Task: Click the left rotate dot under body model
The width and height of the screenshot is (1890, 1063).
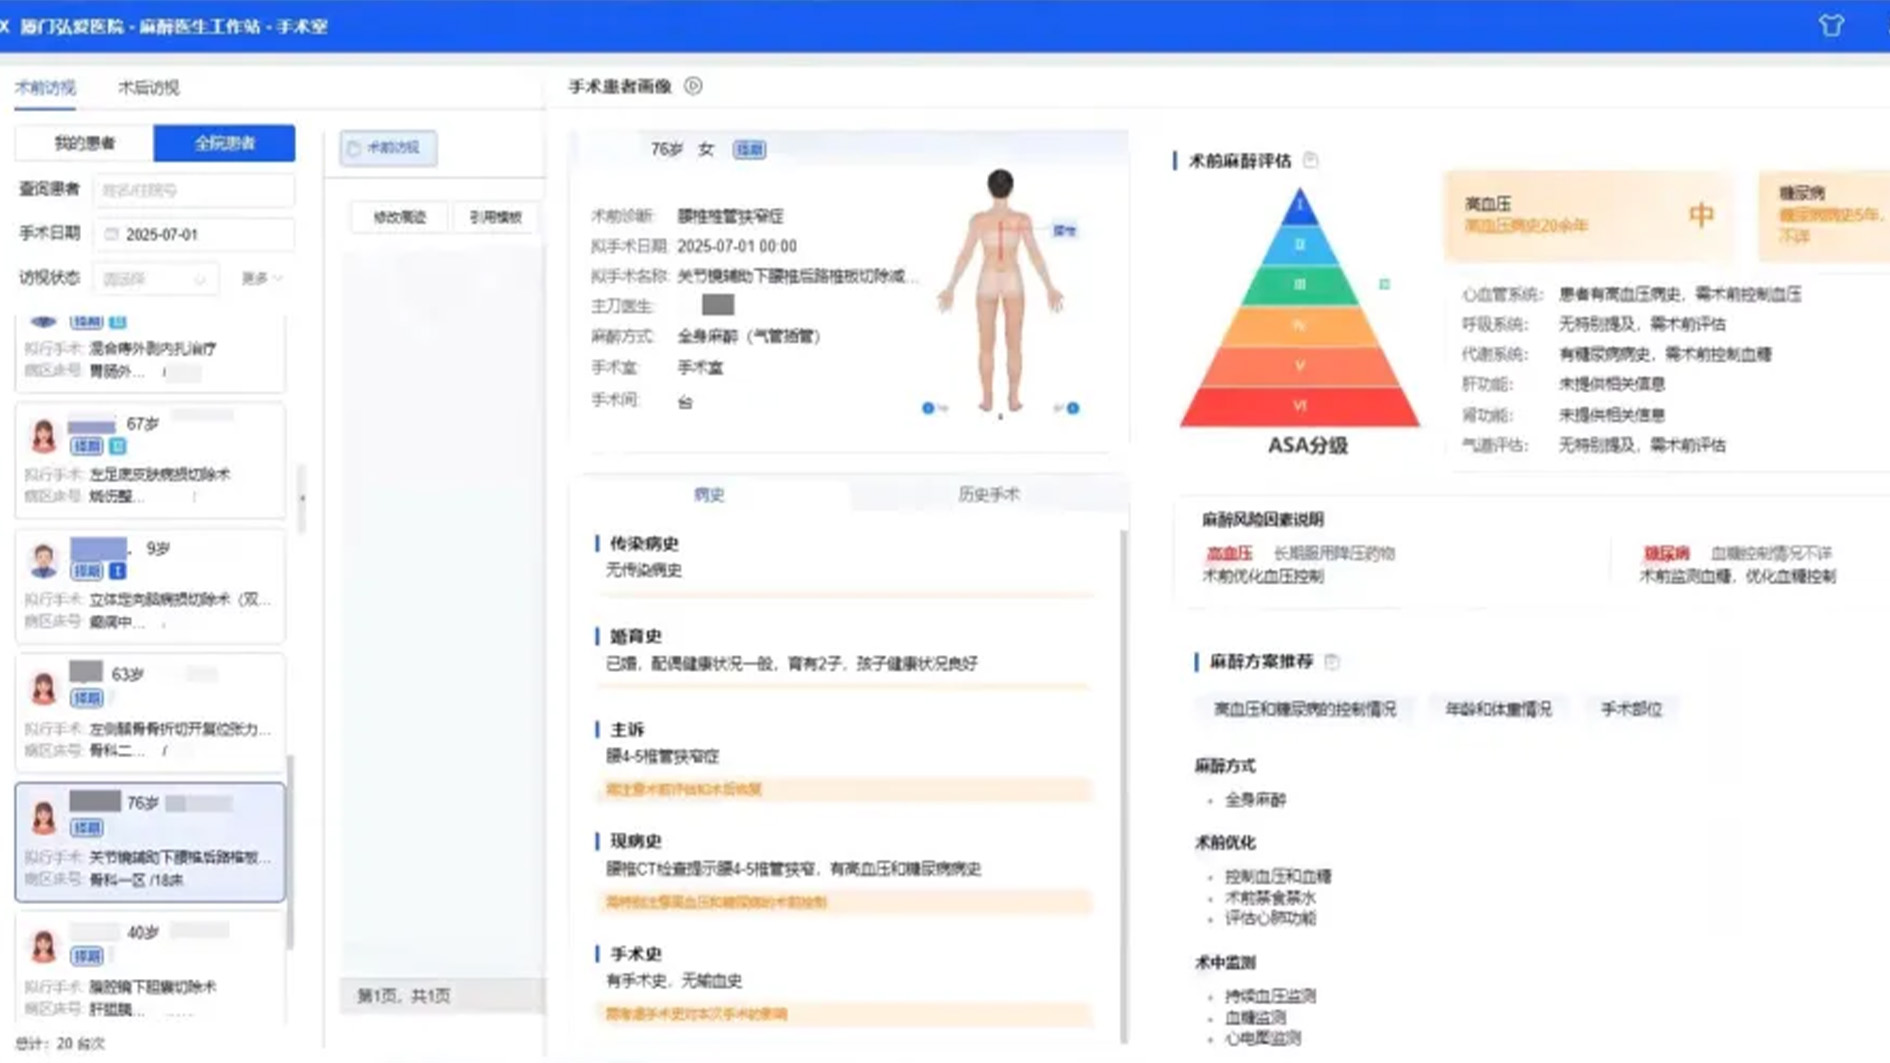Action: [x=928, y=408]
